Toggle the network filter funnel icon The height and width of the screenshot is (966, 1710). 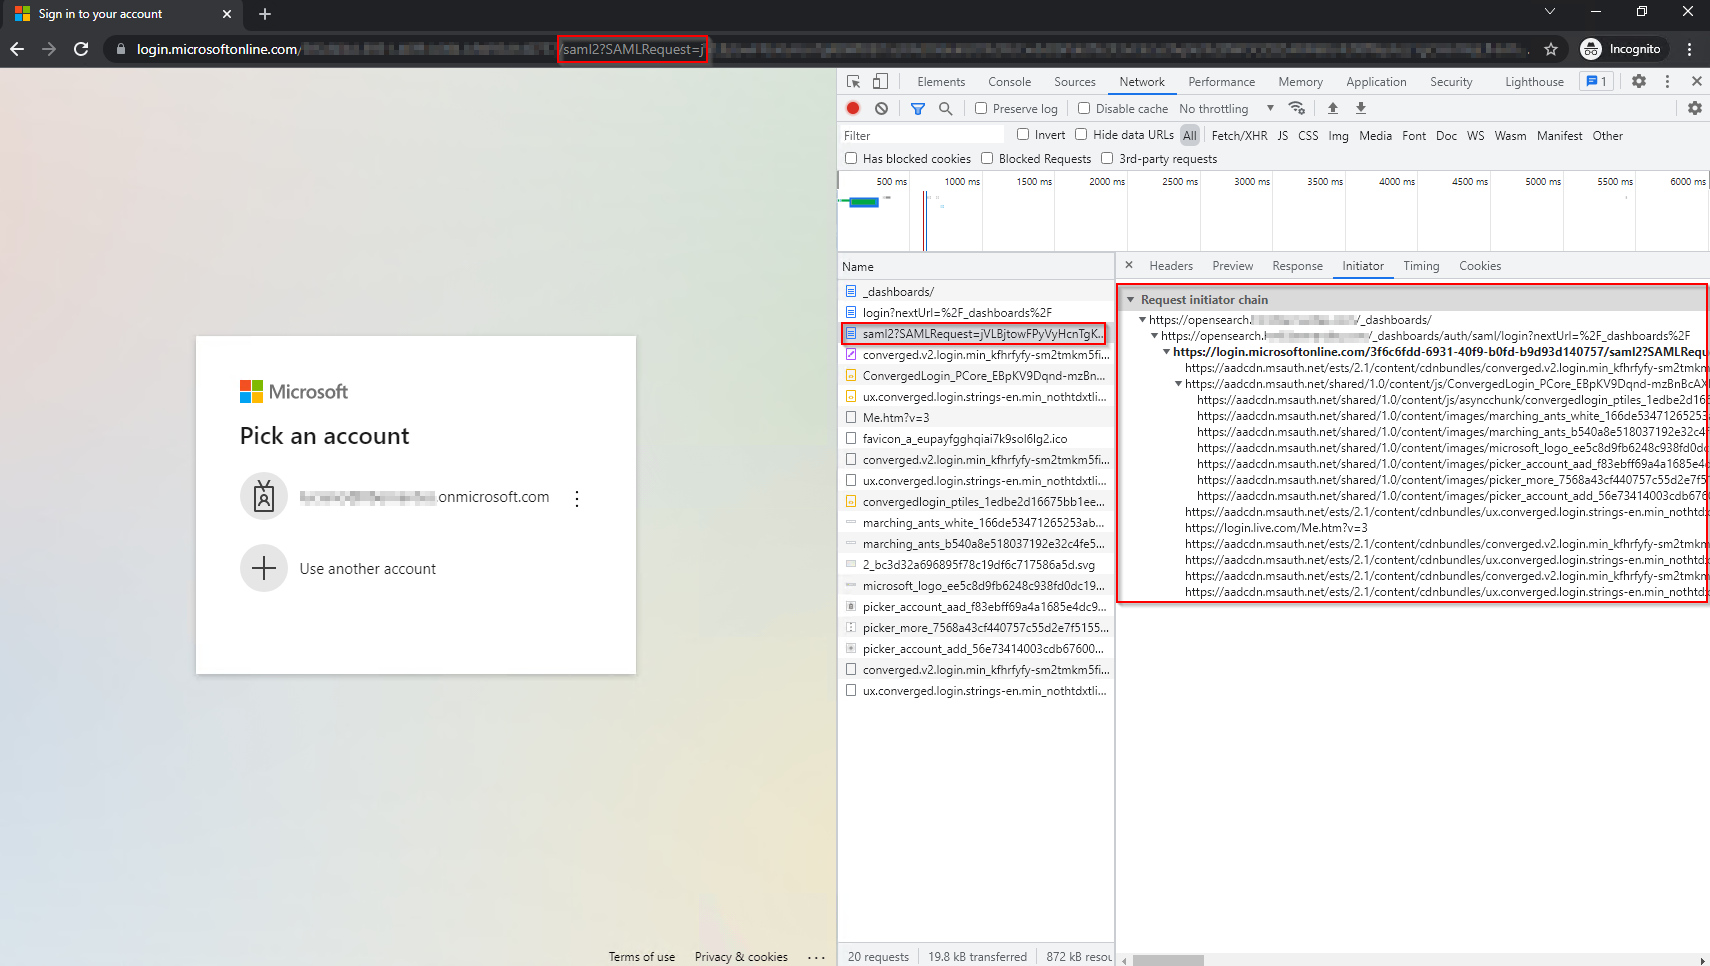pos(918,108)
